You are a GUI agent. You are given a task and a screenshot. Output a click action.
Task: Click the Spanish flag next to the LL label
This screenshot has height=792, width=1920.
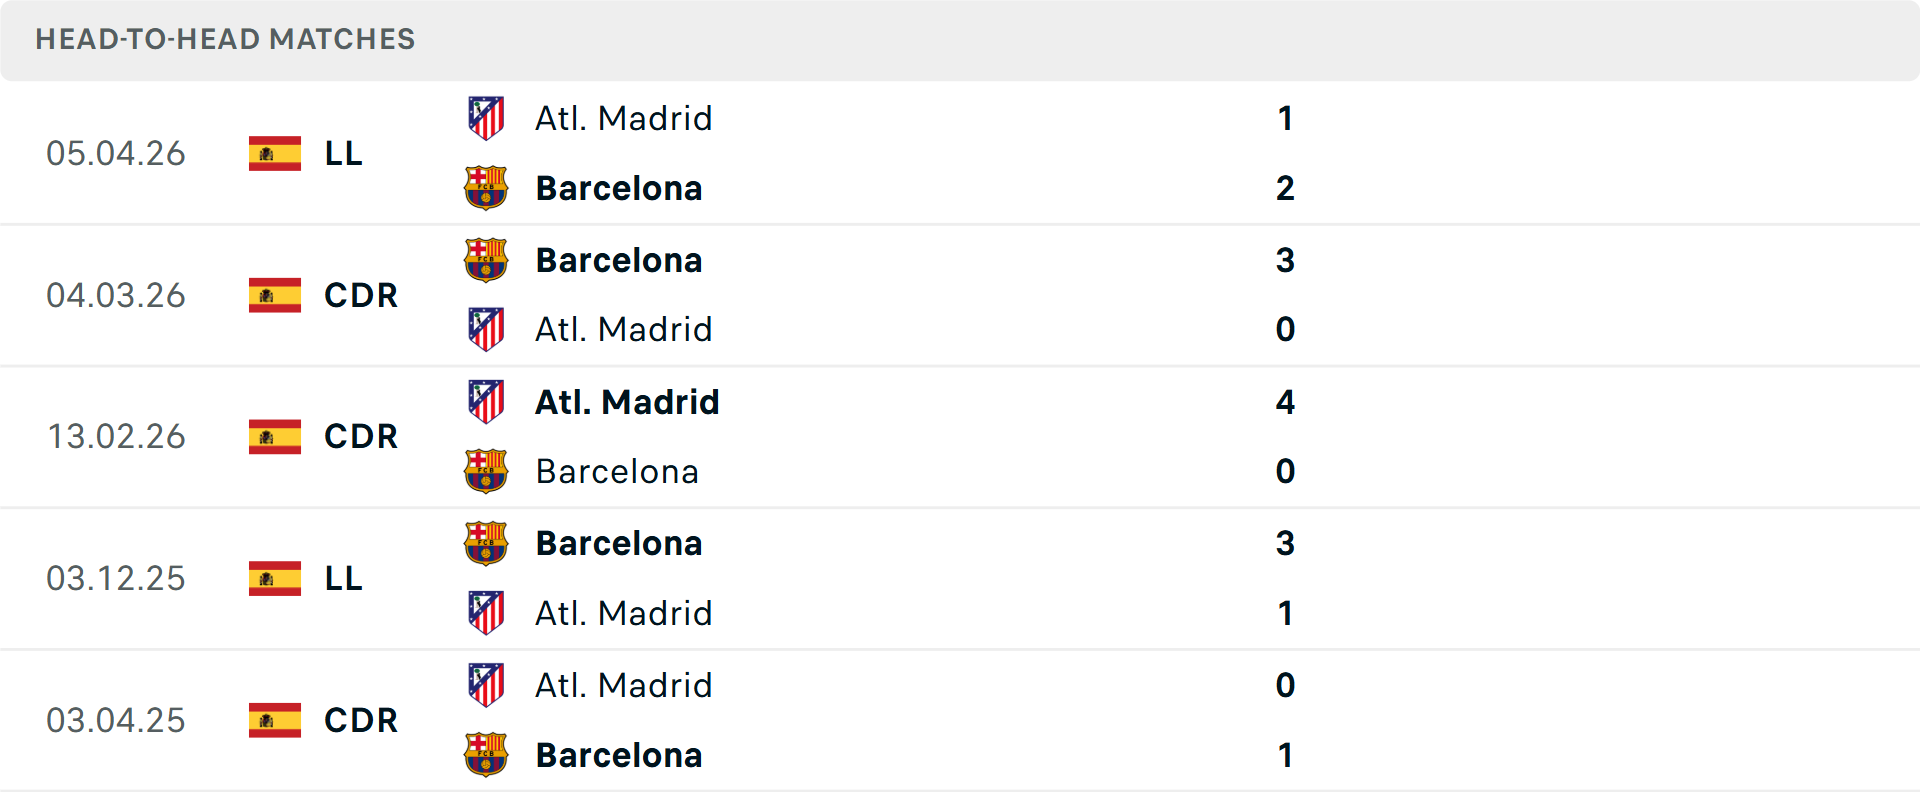pos(274,154)
